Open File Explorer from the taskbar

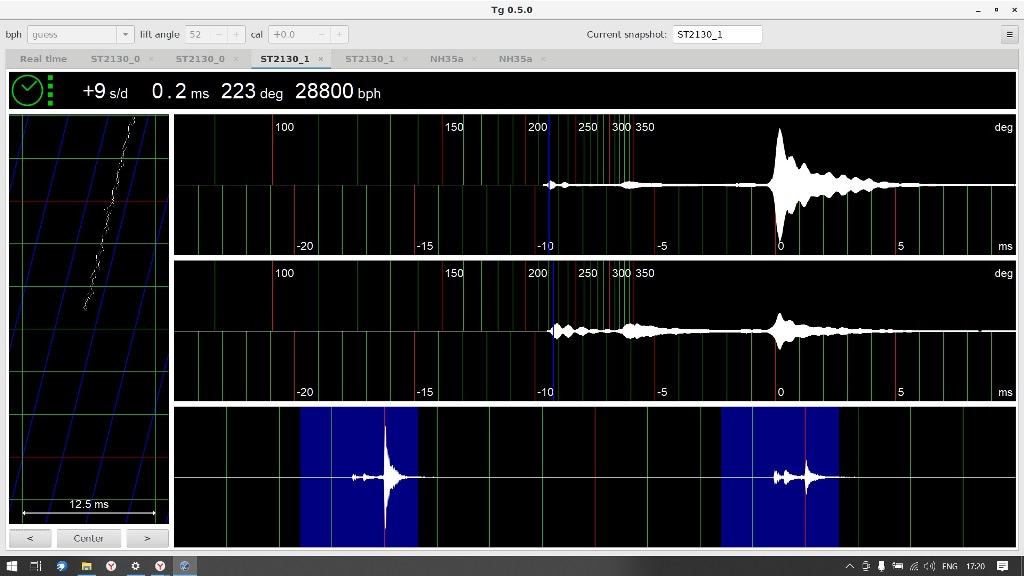(86, 566)
